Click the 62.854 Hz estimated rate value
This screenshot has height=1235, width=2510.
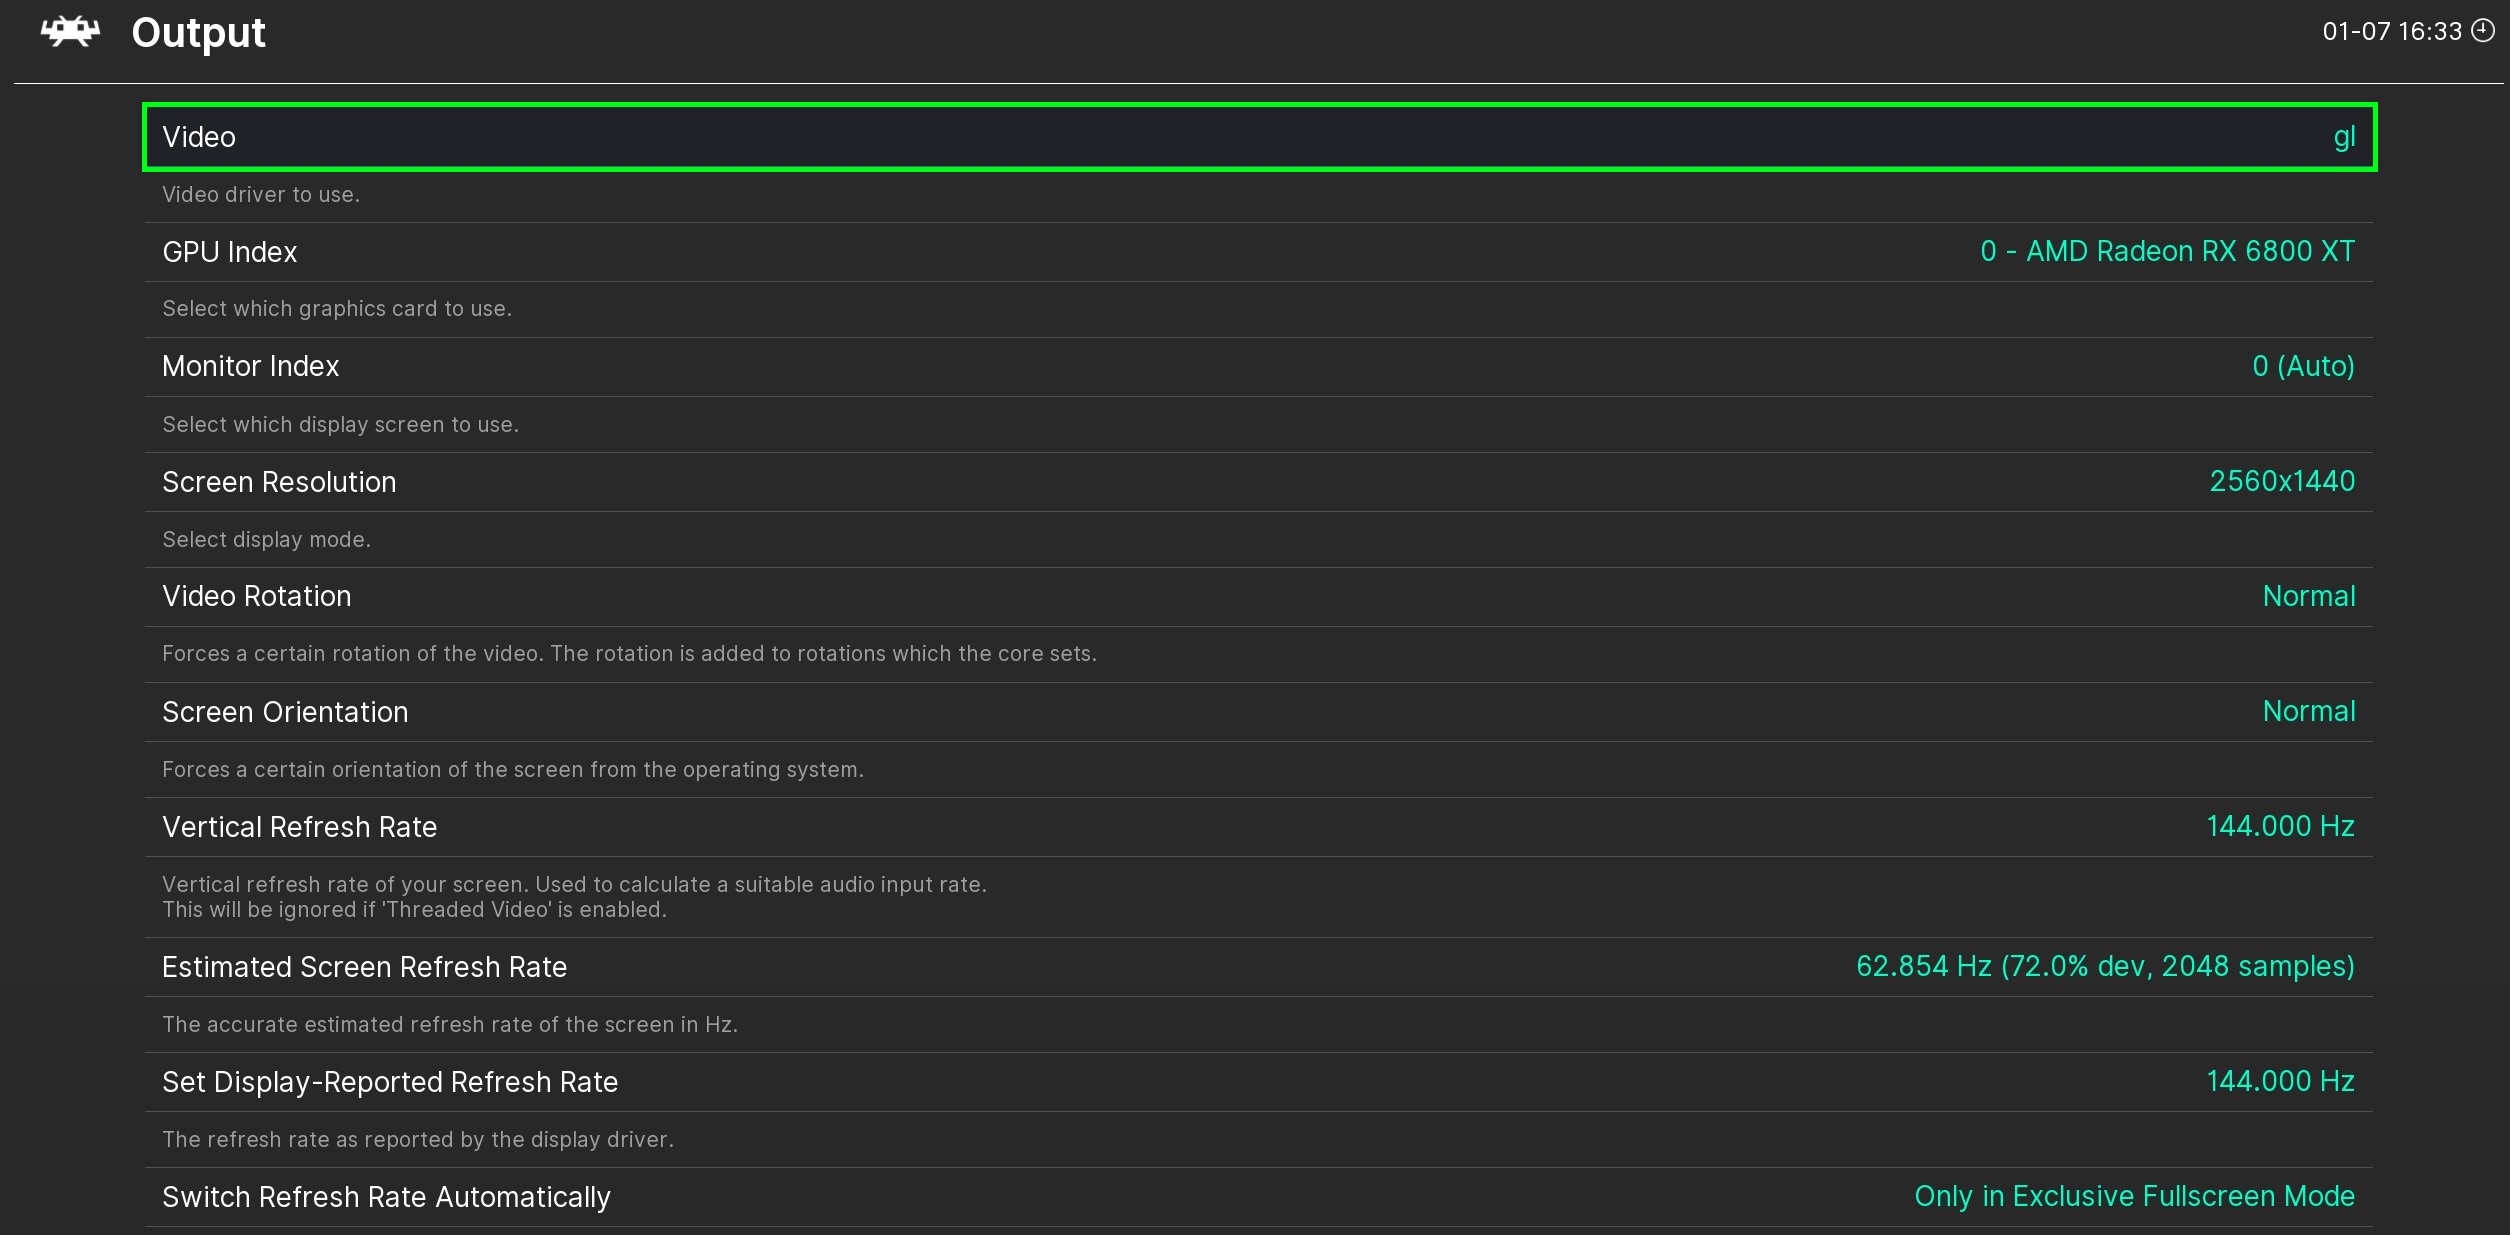click(x=2105, y=966)
